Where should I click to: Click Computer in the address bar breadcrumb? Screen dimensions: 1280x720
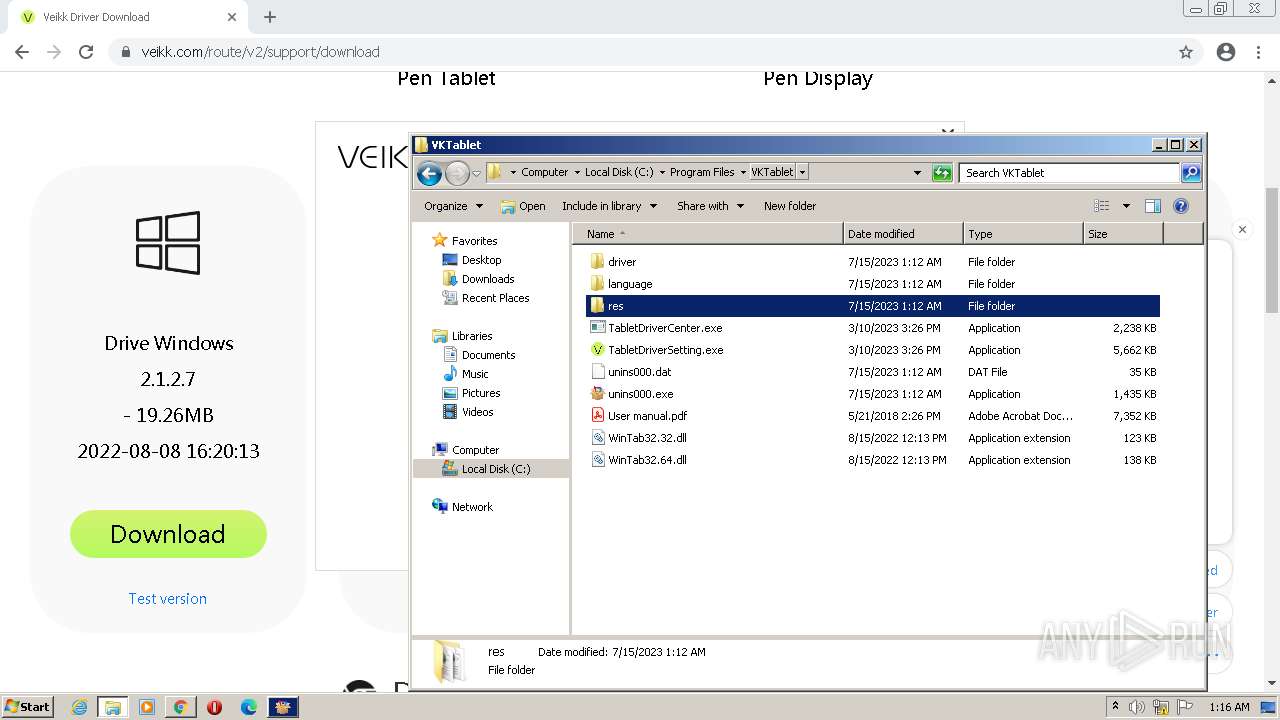545,172
